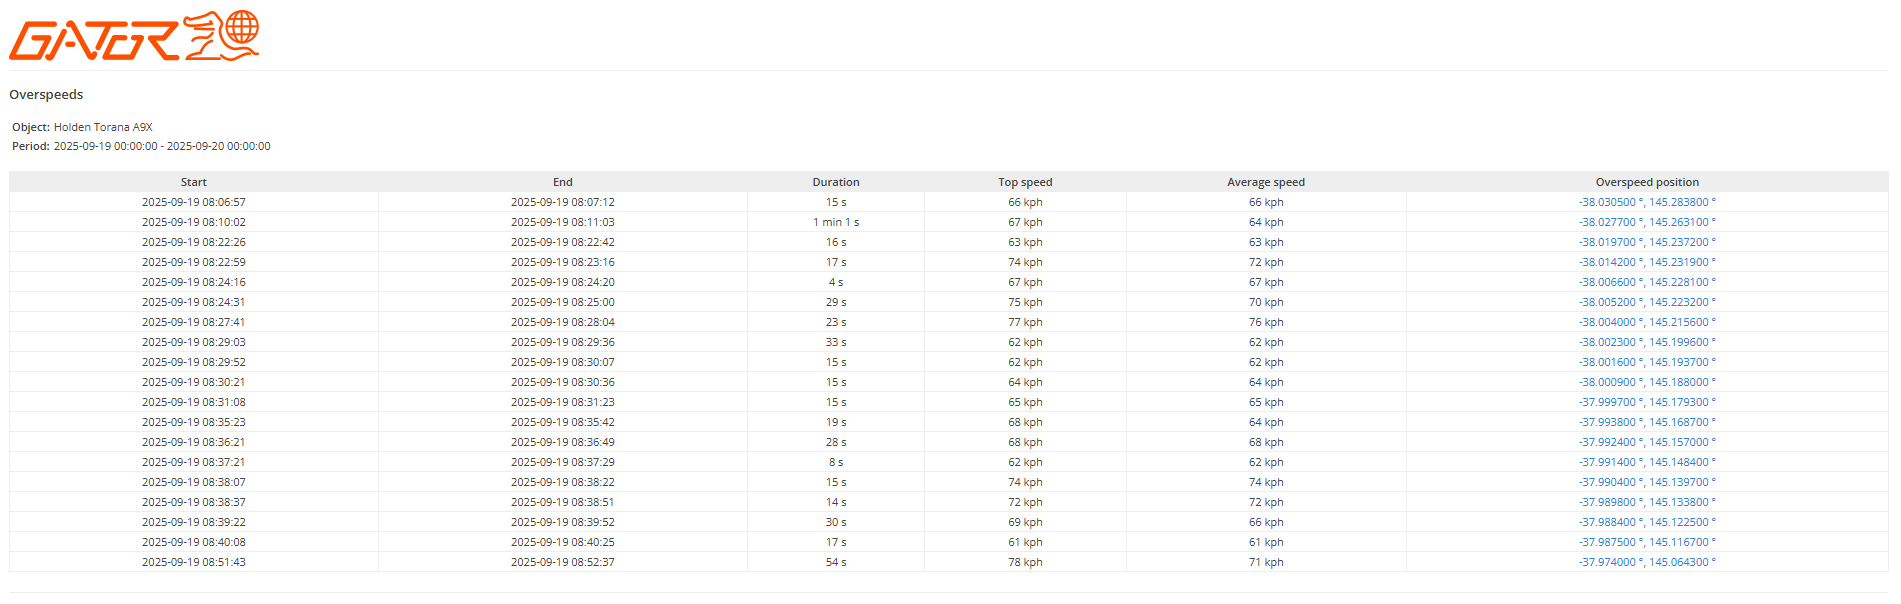Open position link -38.006600, 145.228100

point(1646,282)
